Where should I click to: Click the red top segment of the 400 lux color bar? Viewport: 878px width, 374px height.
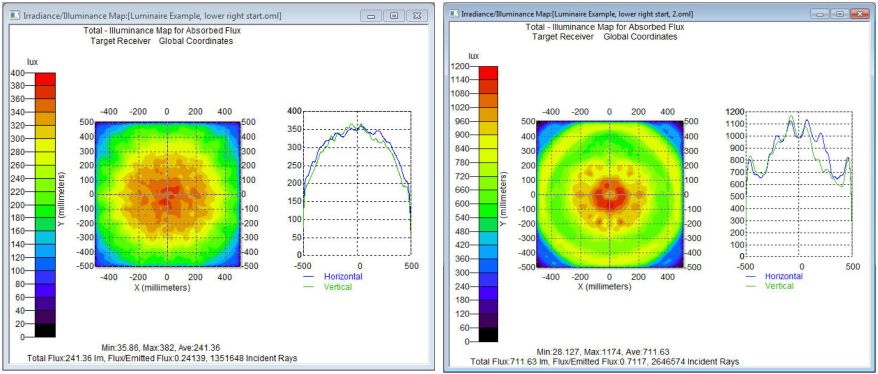tap(45, 80)
